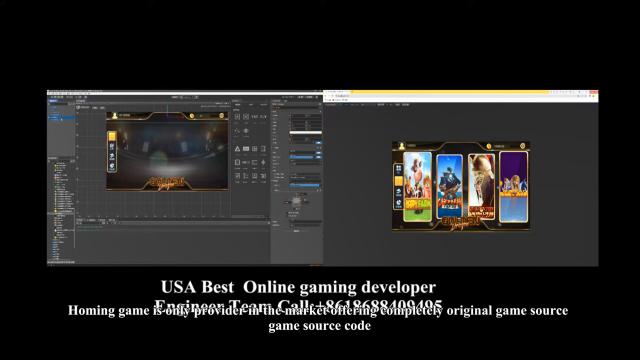640x360 pixels.
Task: Click the user avatar icon in browser preview
Action: (x=402, y=146)
